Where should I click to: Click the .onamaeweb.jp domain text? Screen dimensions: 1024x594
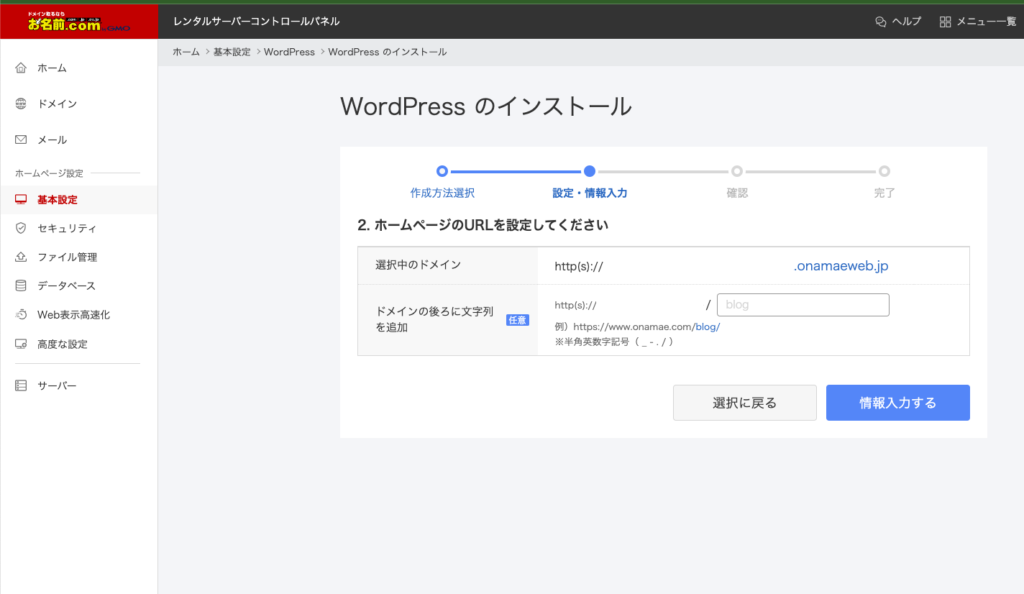click(841, 266)
